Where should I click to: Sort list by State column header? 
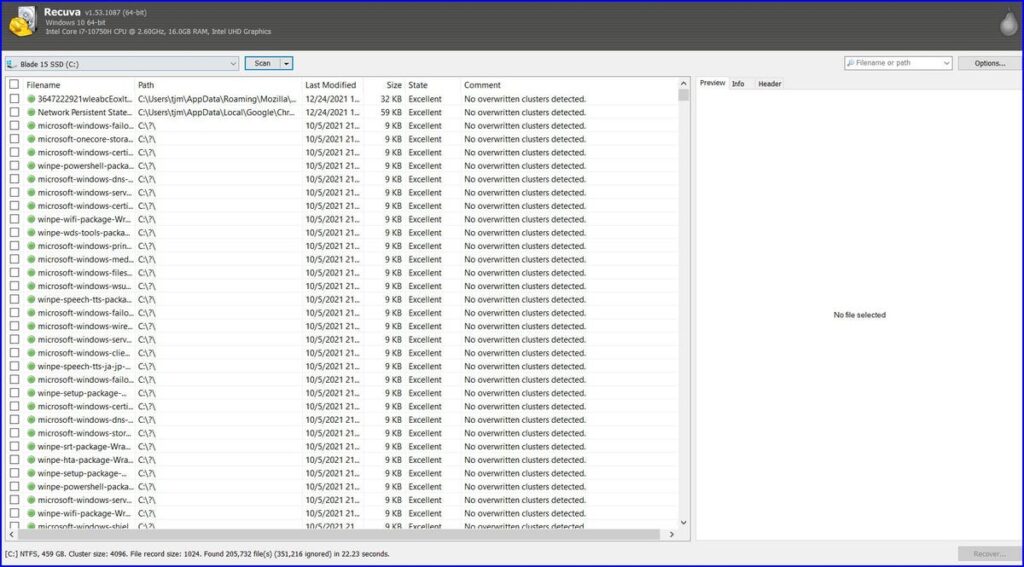tap(432, 85)
